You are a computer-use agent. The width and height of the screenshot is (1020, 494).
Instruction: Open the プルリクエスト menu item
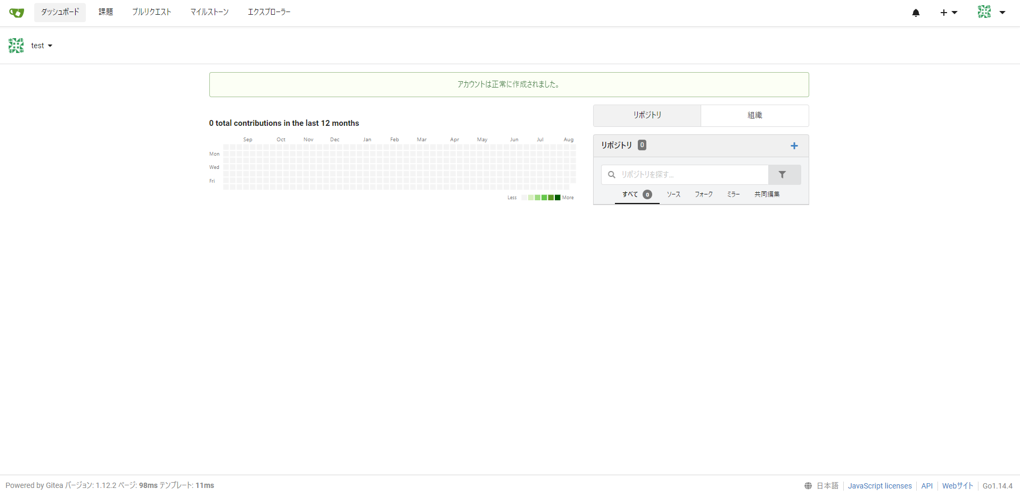pos(152,12)
